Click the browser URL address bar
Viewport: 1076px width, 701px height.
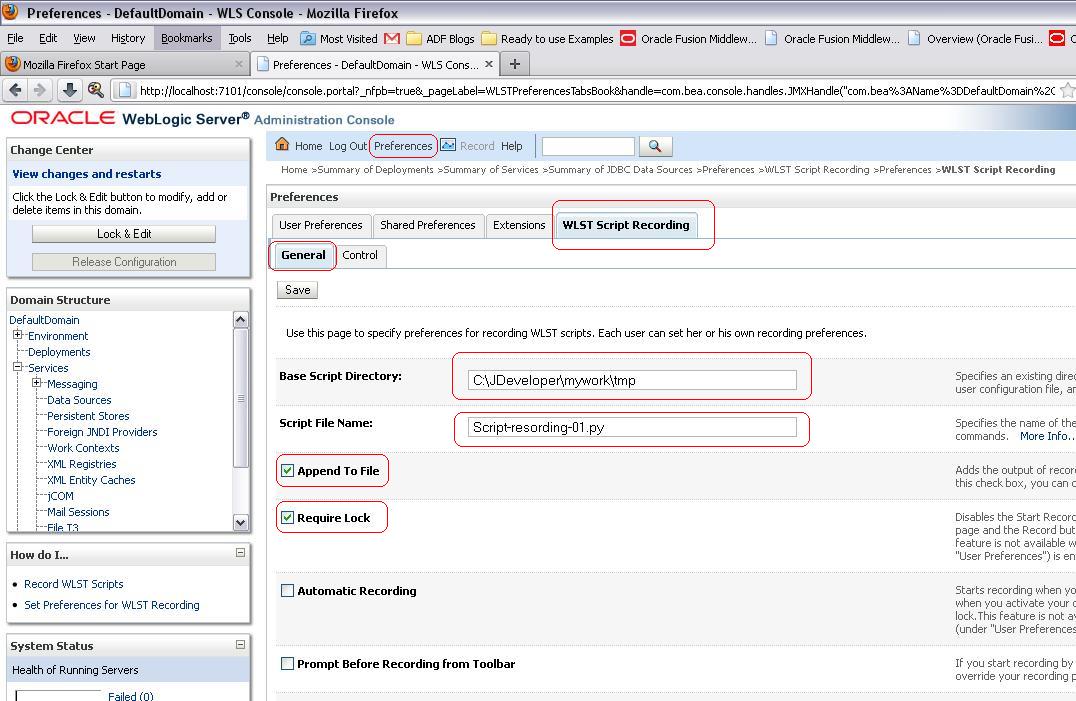596,91
